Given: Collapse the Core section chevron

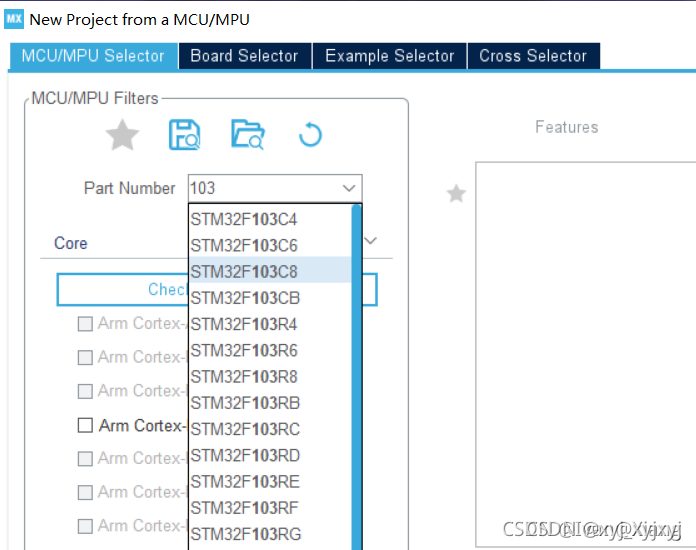Looking at the screenshot, I should (371, 241).
